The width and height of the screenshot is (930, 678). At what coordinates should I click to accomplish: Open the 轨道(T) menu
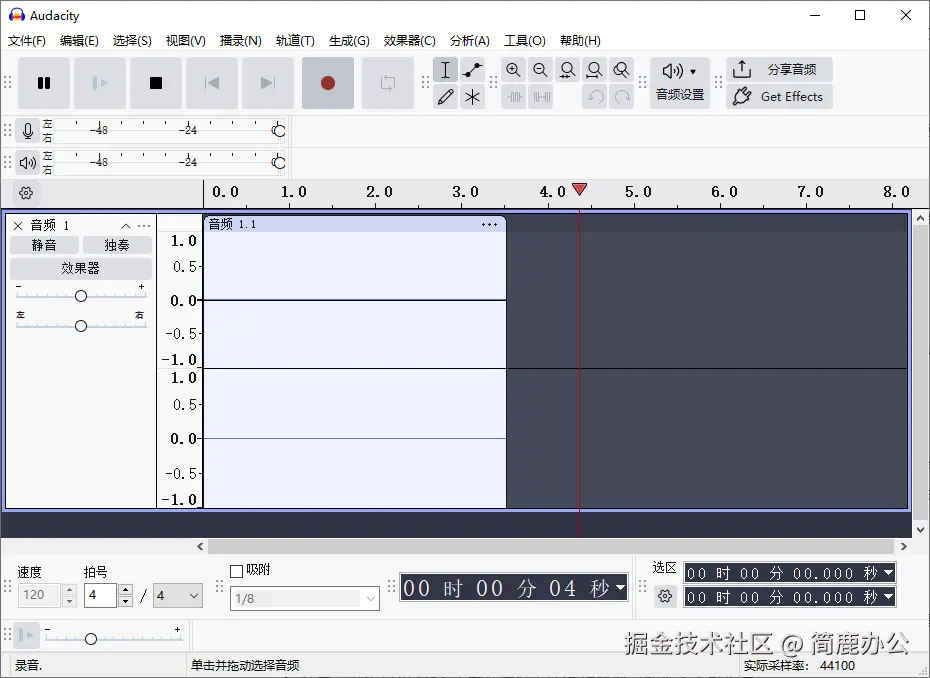pos(295,41)
